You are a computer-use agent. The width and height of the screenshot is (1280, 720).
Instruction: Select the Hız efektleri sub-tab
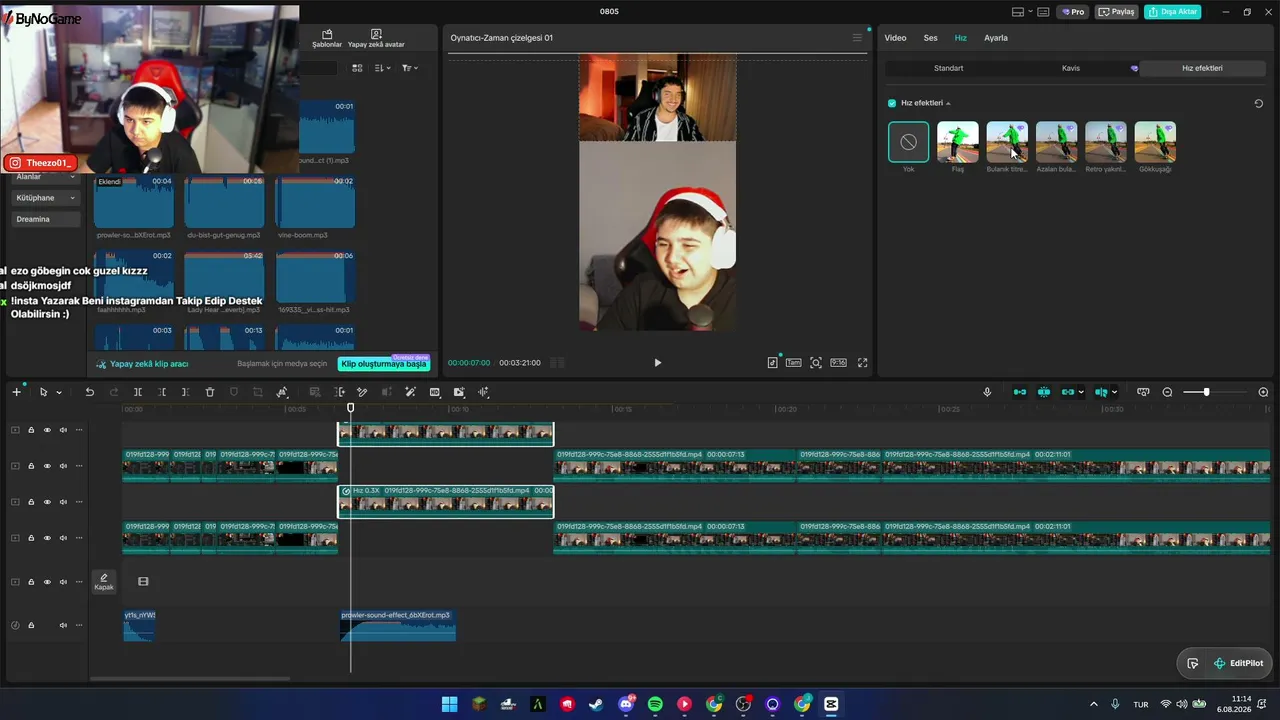(1202, 68)
